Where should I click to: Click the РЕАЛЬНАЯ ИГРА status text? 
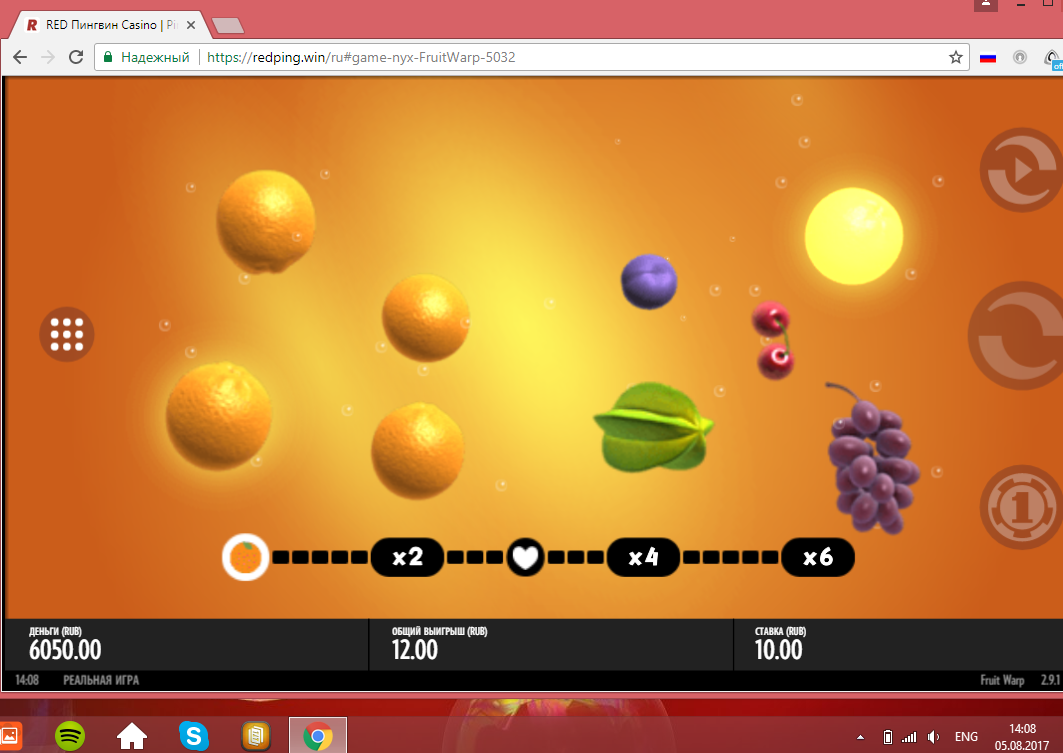click(x=101, y=680)
